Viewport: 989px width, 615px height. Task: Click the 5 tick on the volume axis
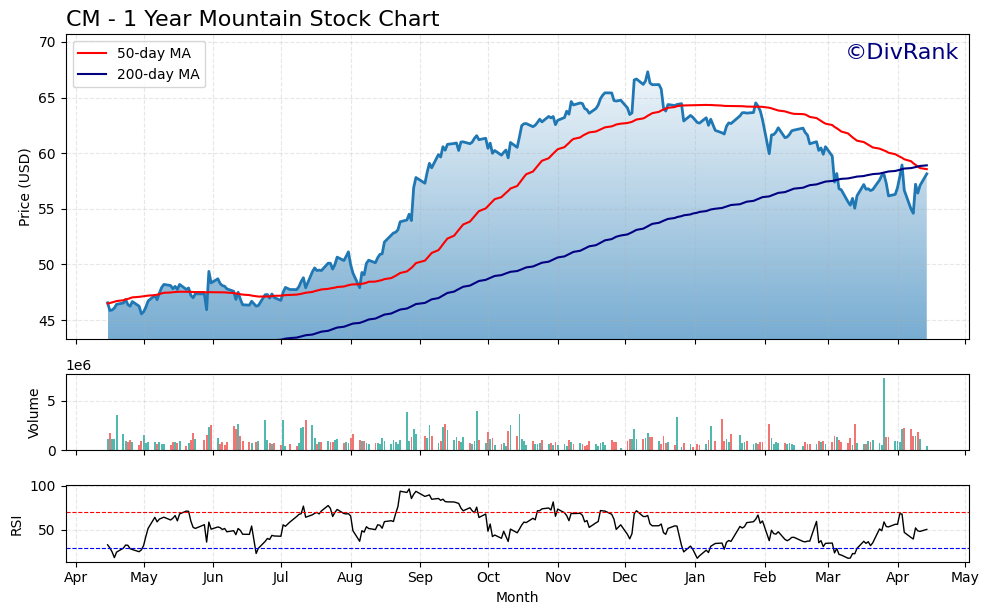[x=52, y=401]
